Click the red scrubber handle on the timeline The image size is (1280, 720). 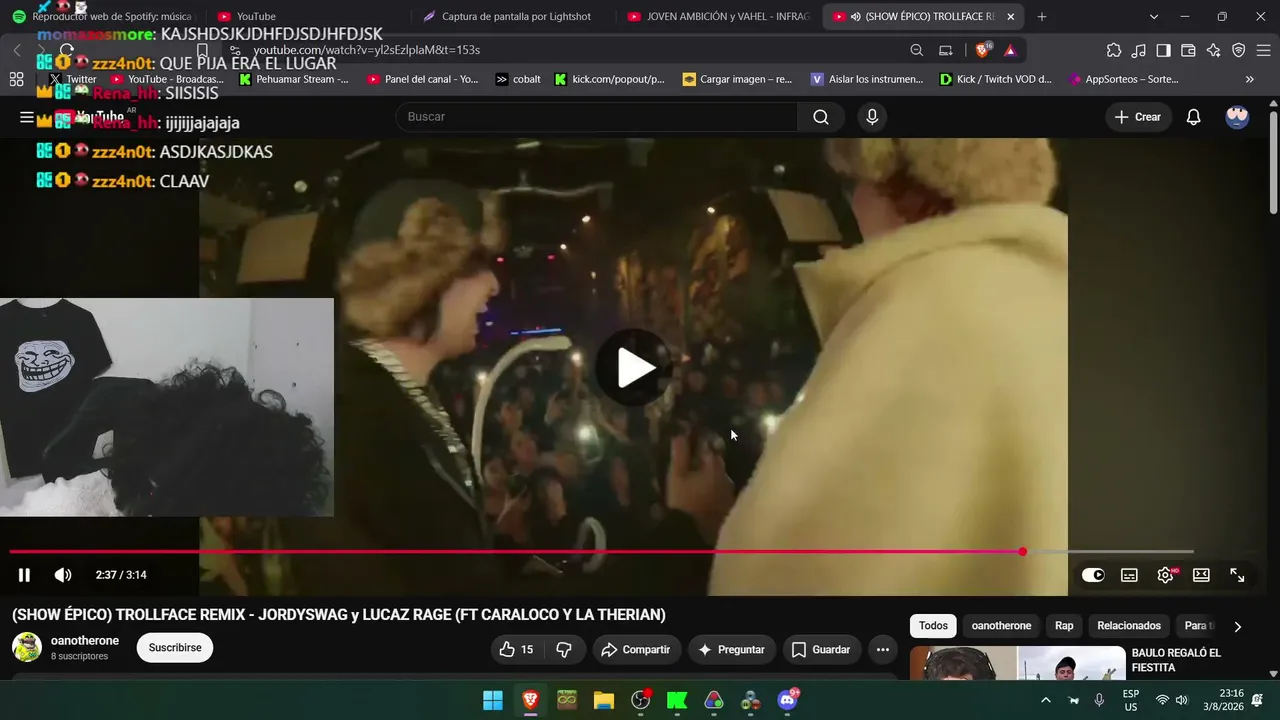pos(1022,552)
